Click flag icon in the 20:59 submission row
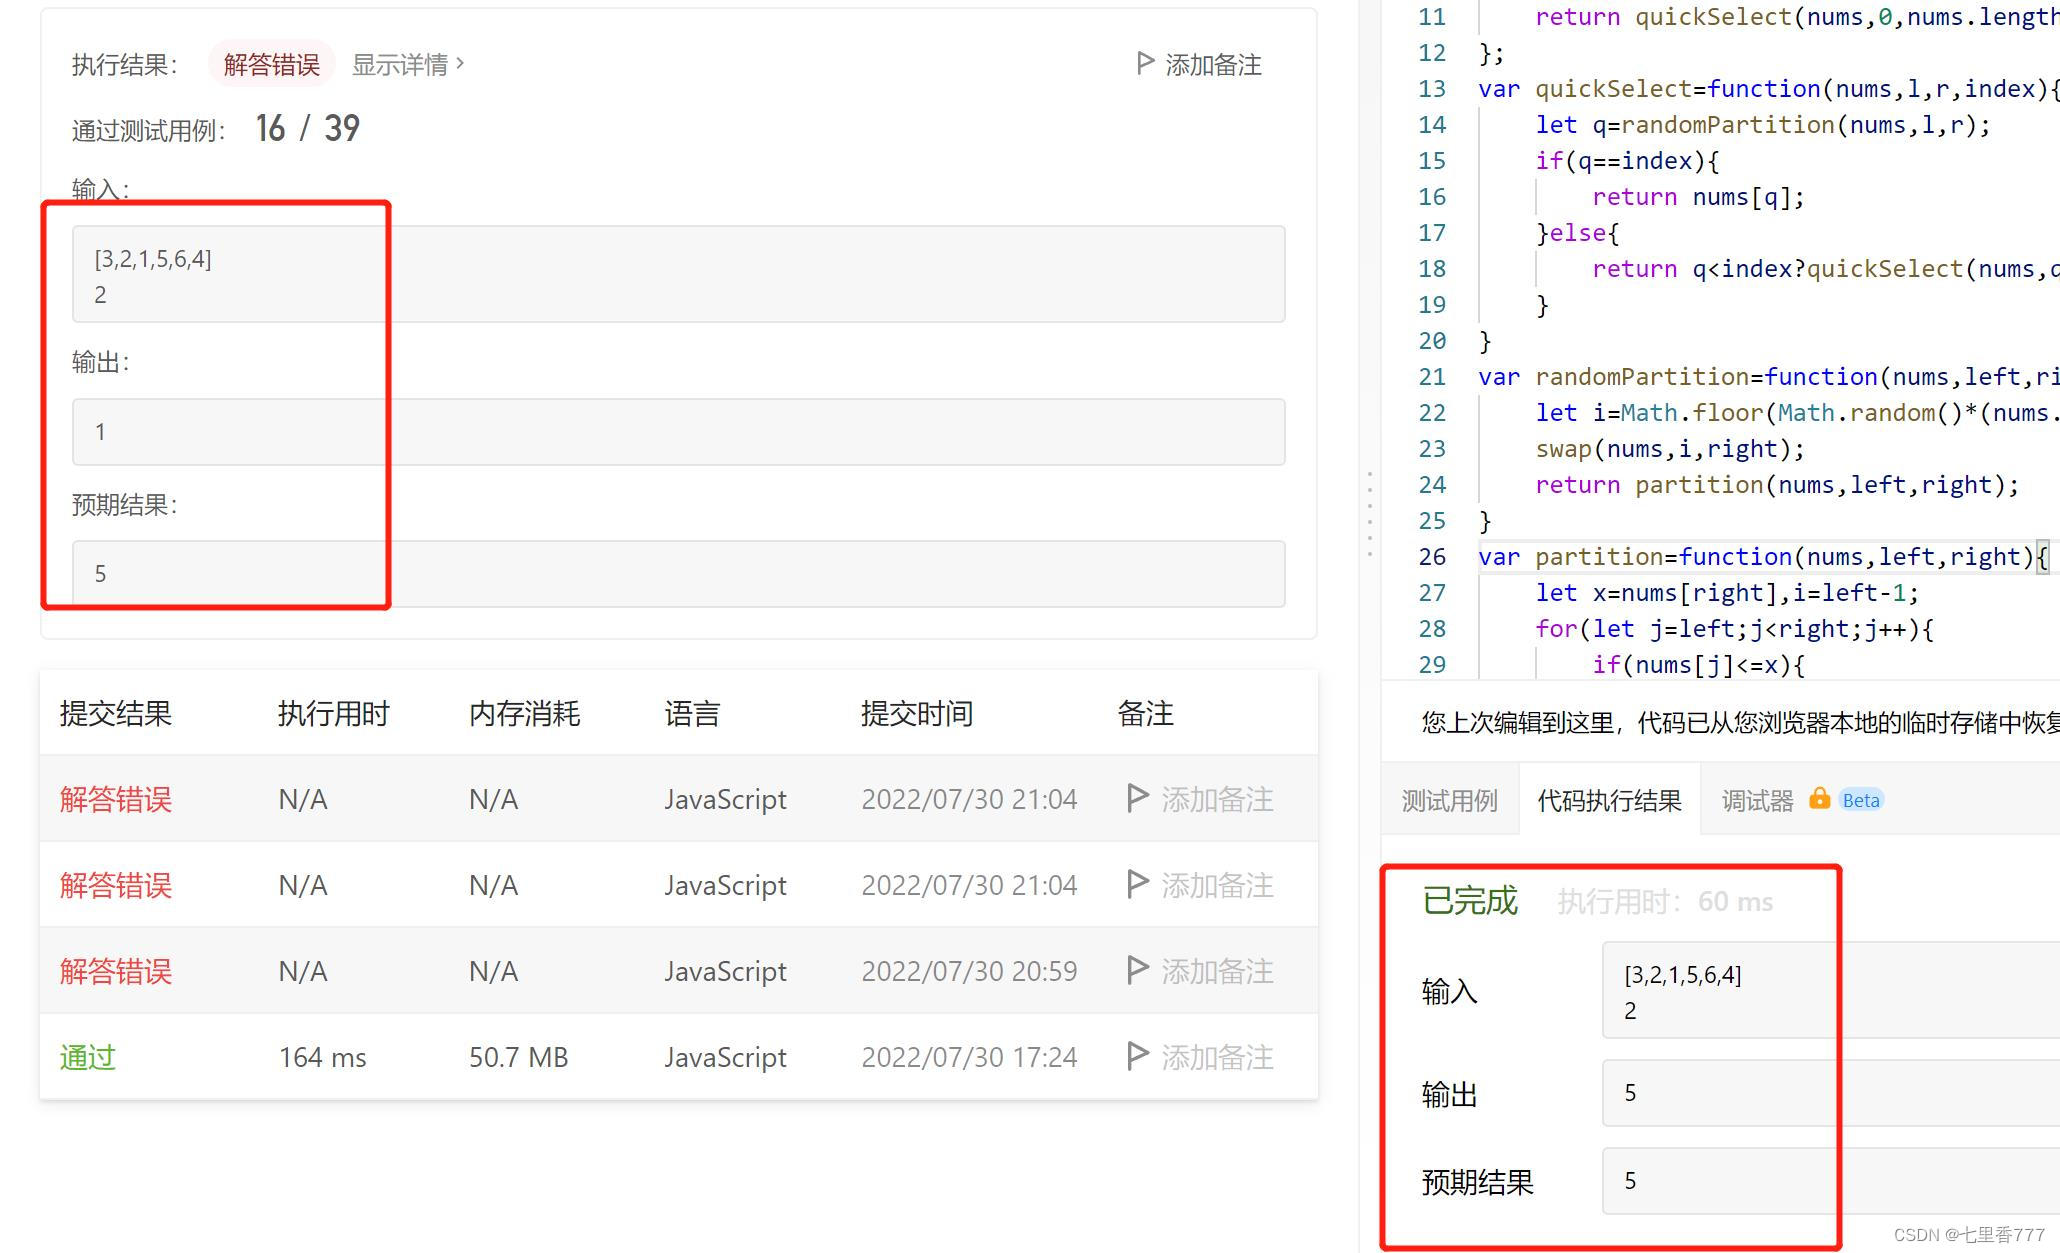2060x1253 pixels. pos(1137,970)
